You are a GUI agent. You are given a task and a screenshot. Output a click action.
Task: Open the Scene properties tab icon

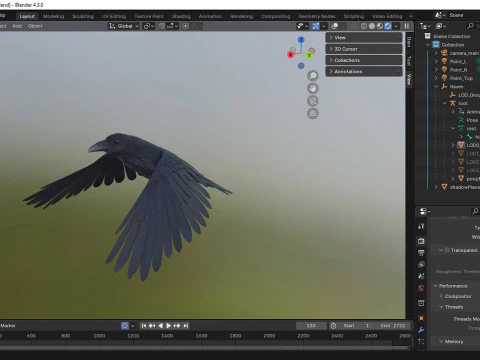point(421,276)
